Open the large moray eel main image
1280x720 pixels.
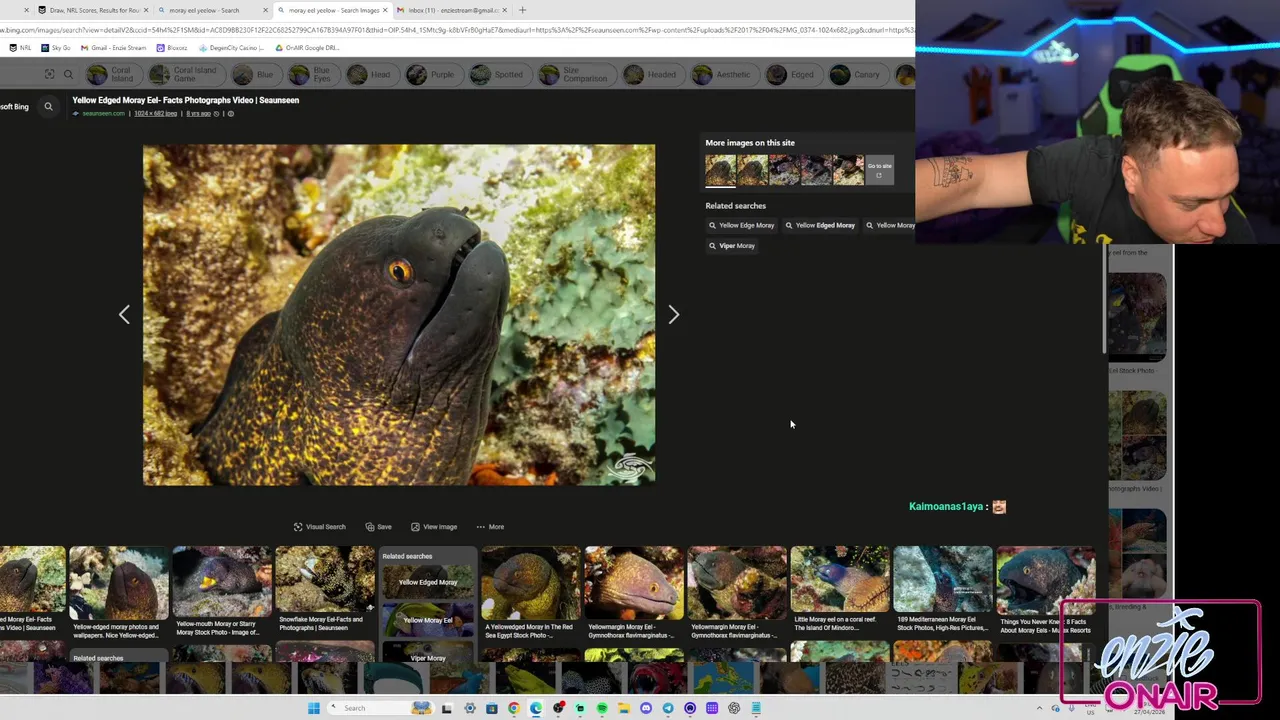(x=399, y=315)
